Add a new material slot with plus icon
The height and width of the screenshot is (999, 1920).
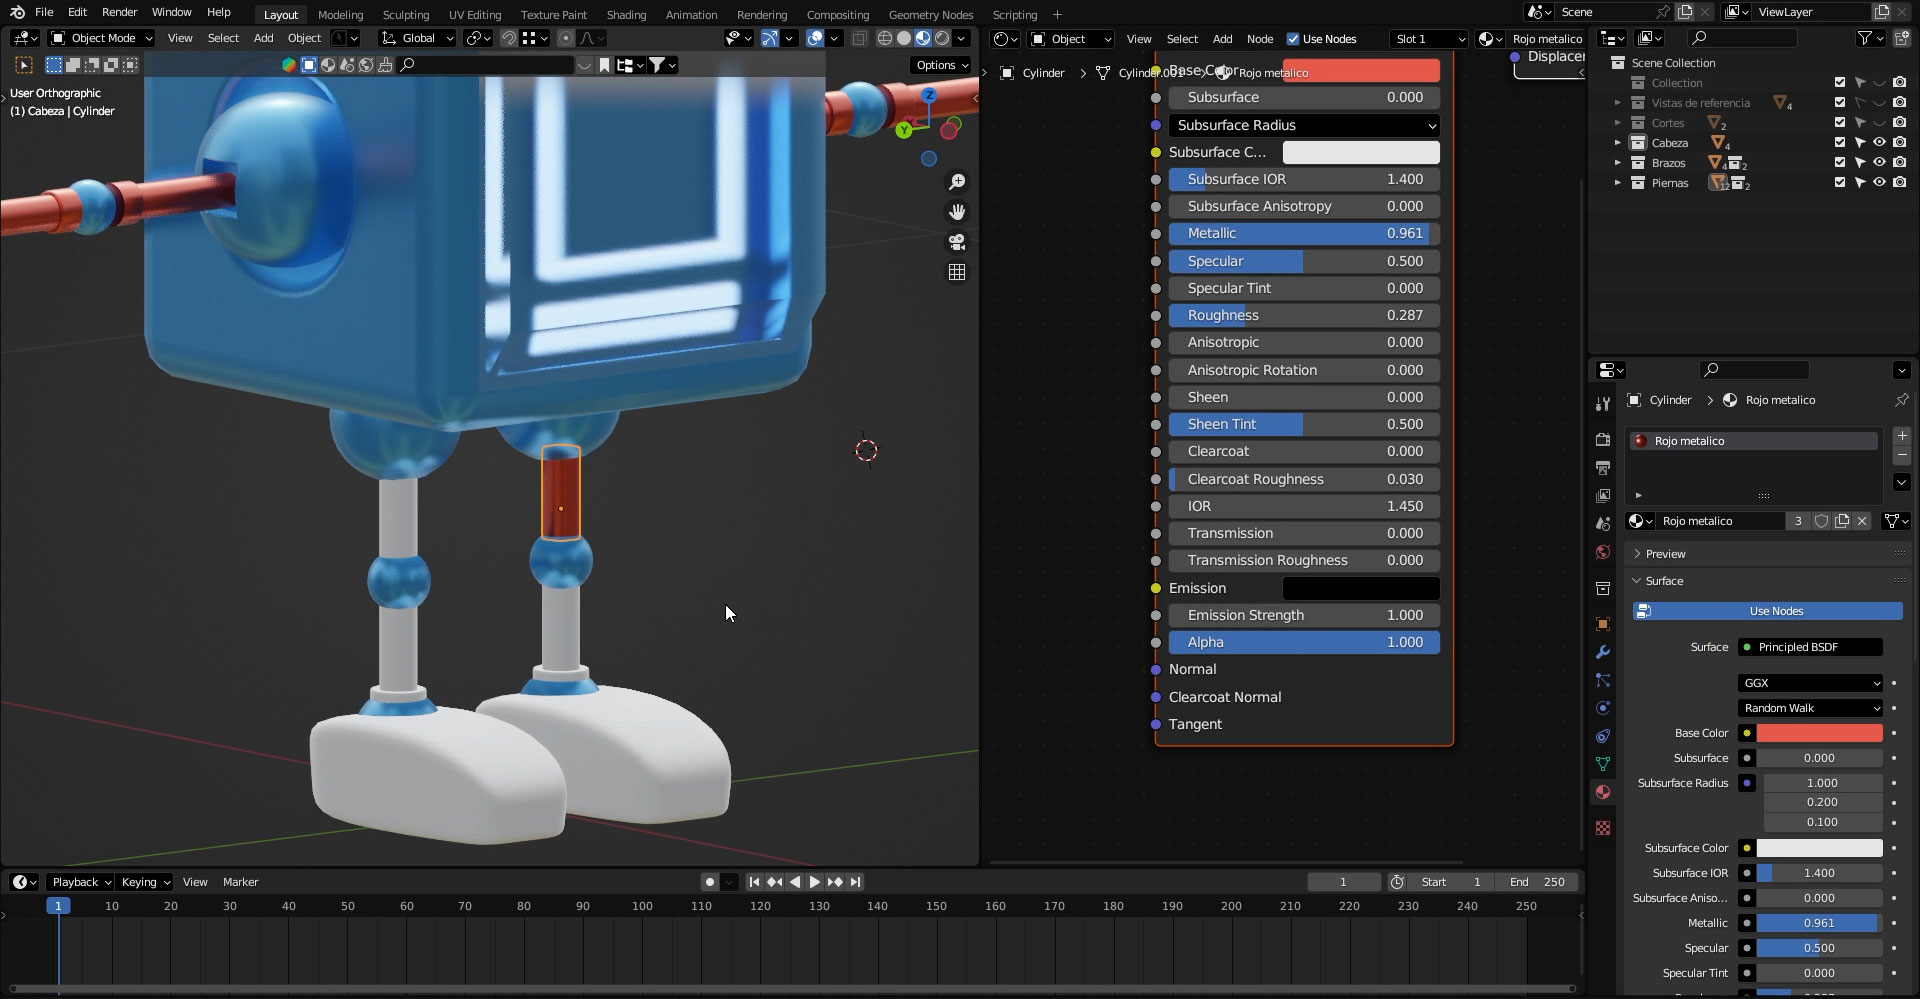(x=1902, y=436)
